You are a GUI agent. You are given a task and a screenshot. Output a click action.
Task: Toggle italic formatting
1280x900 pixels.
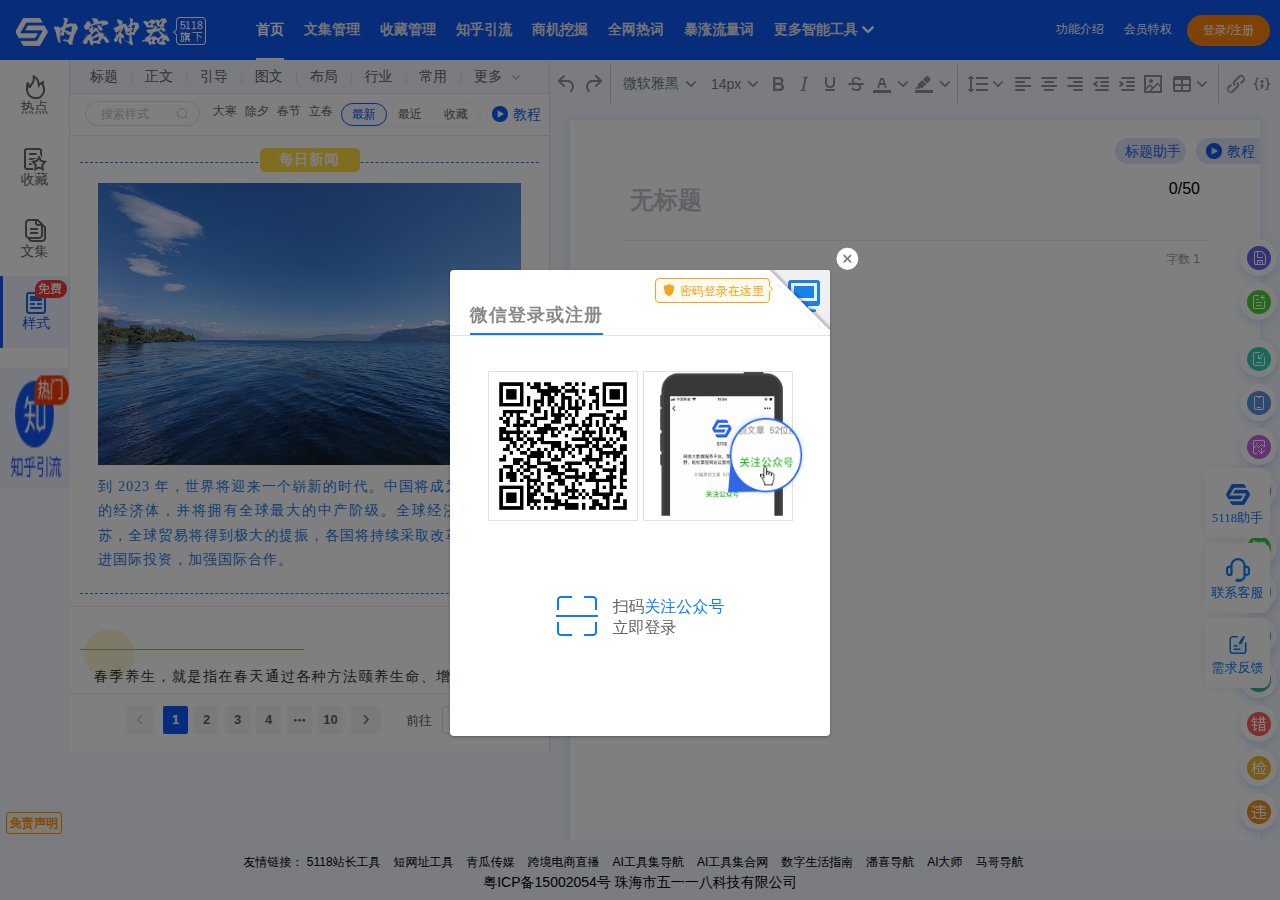(804, 84)
